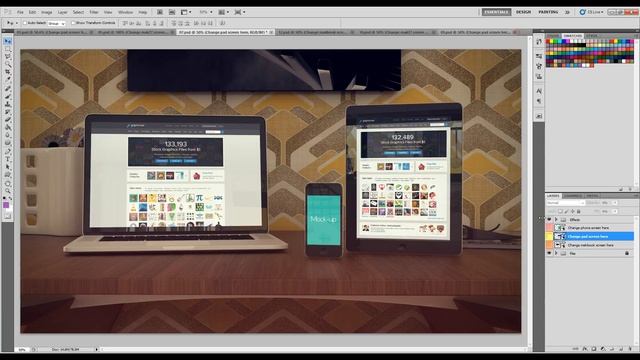
Task: Enable the Auto-Select checkbox
Action: point(25,23)
